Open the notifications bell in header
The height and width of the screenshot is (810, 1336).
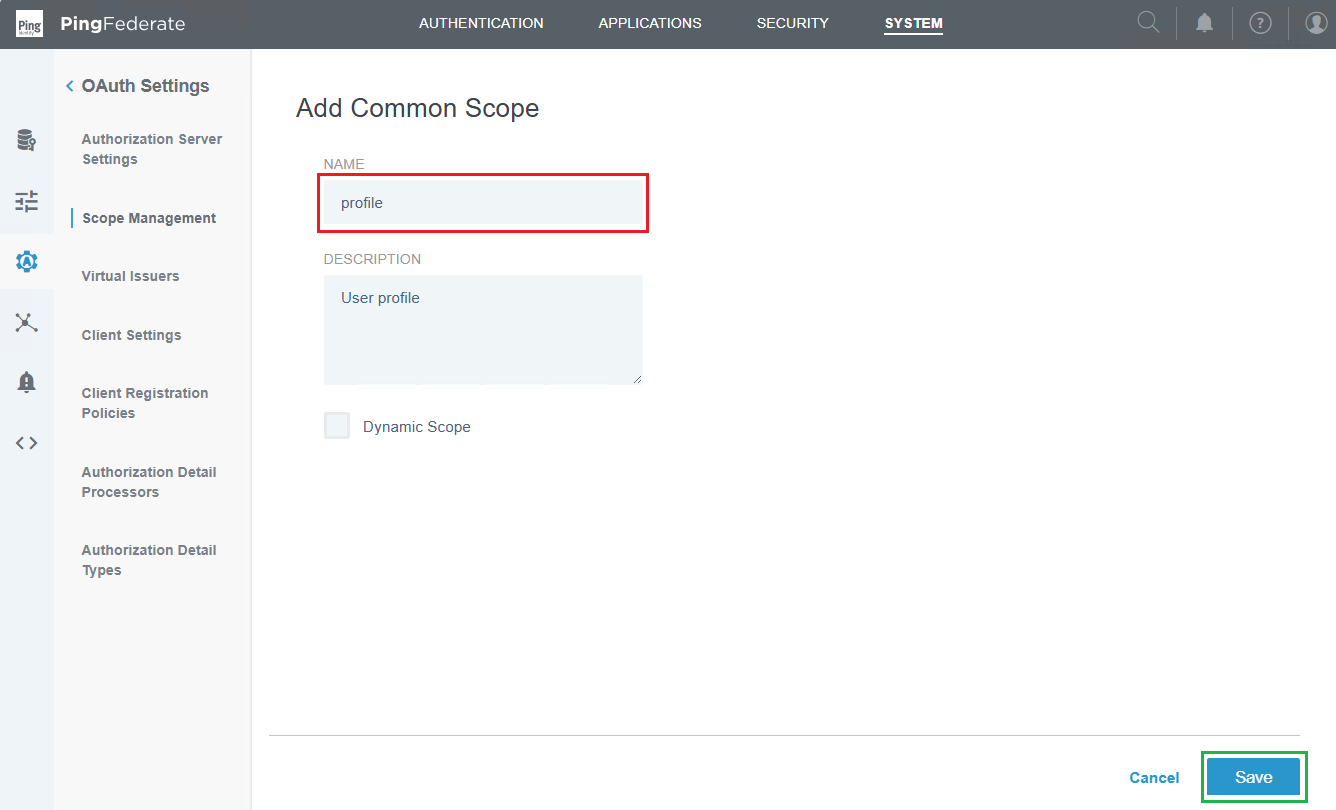point(1205,23)
